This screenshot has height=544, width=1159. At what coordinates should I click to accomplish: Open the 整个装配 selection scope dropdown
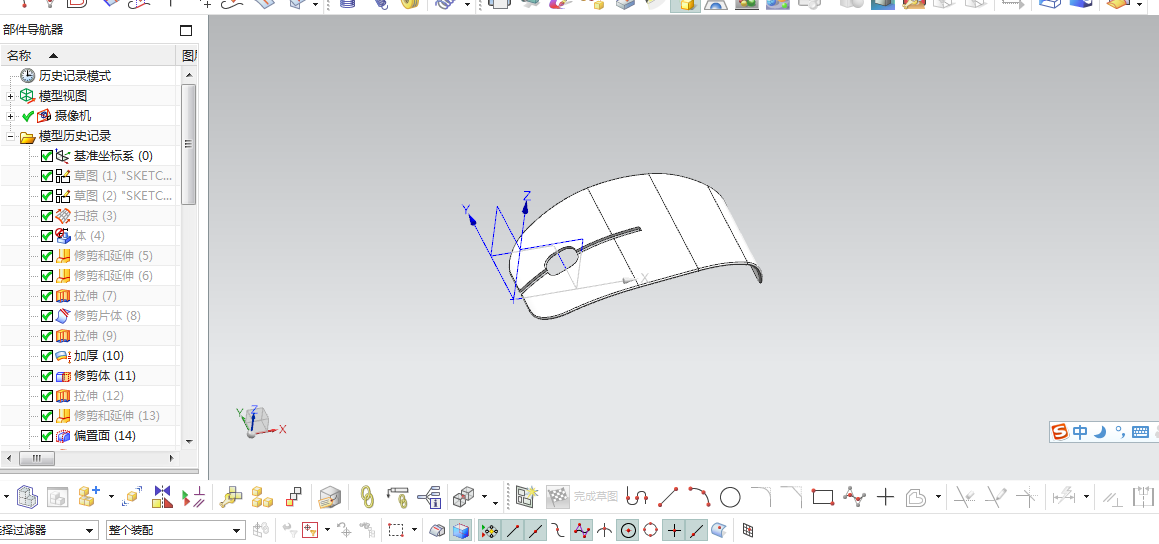pyautogui.click(x=237, y=530)
